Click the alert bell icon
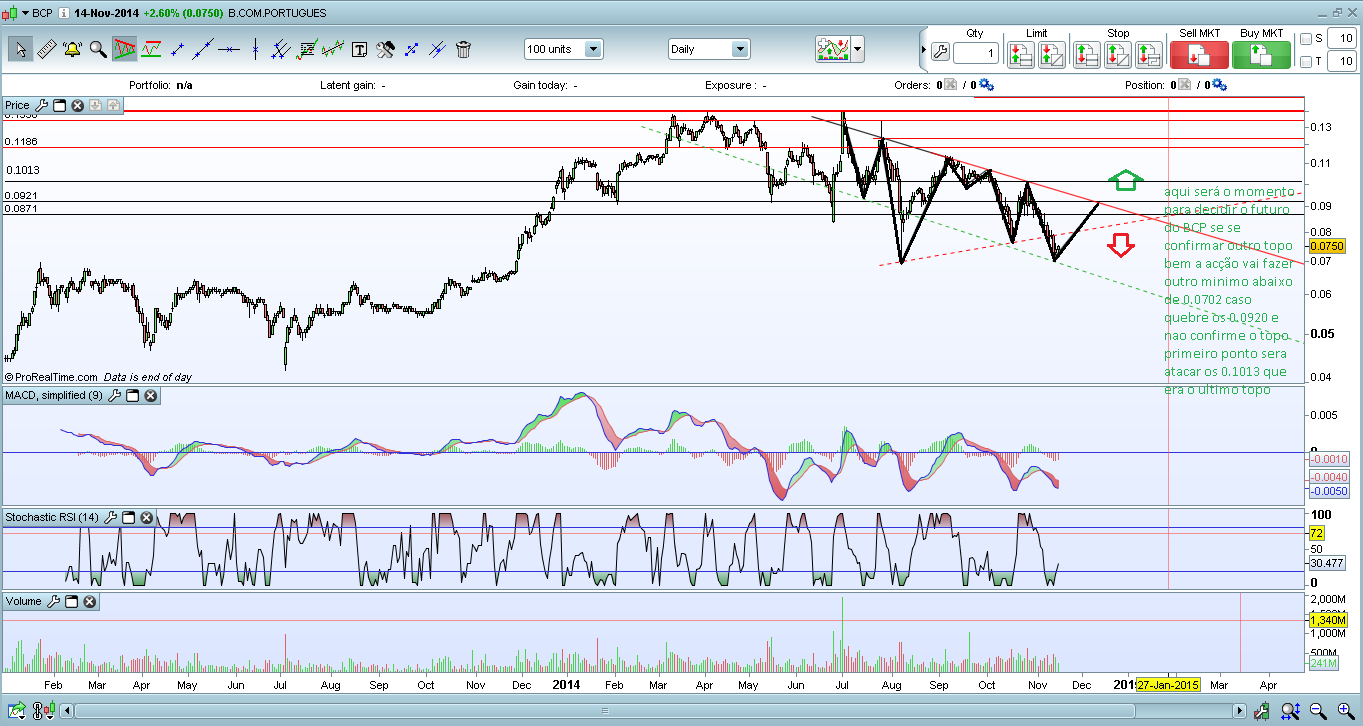Viewport: 1363px width, 726px height. [x=72, y=49]
